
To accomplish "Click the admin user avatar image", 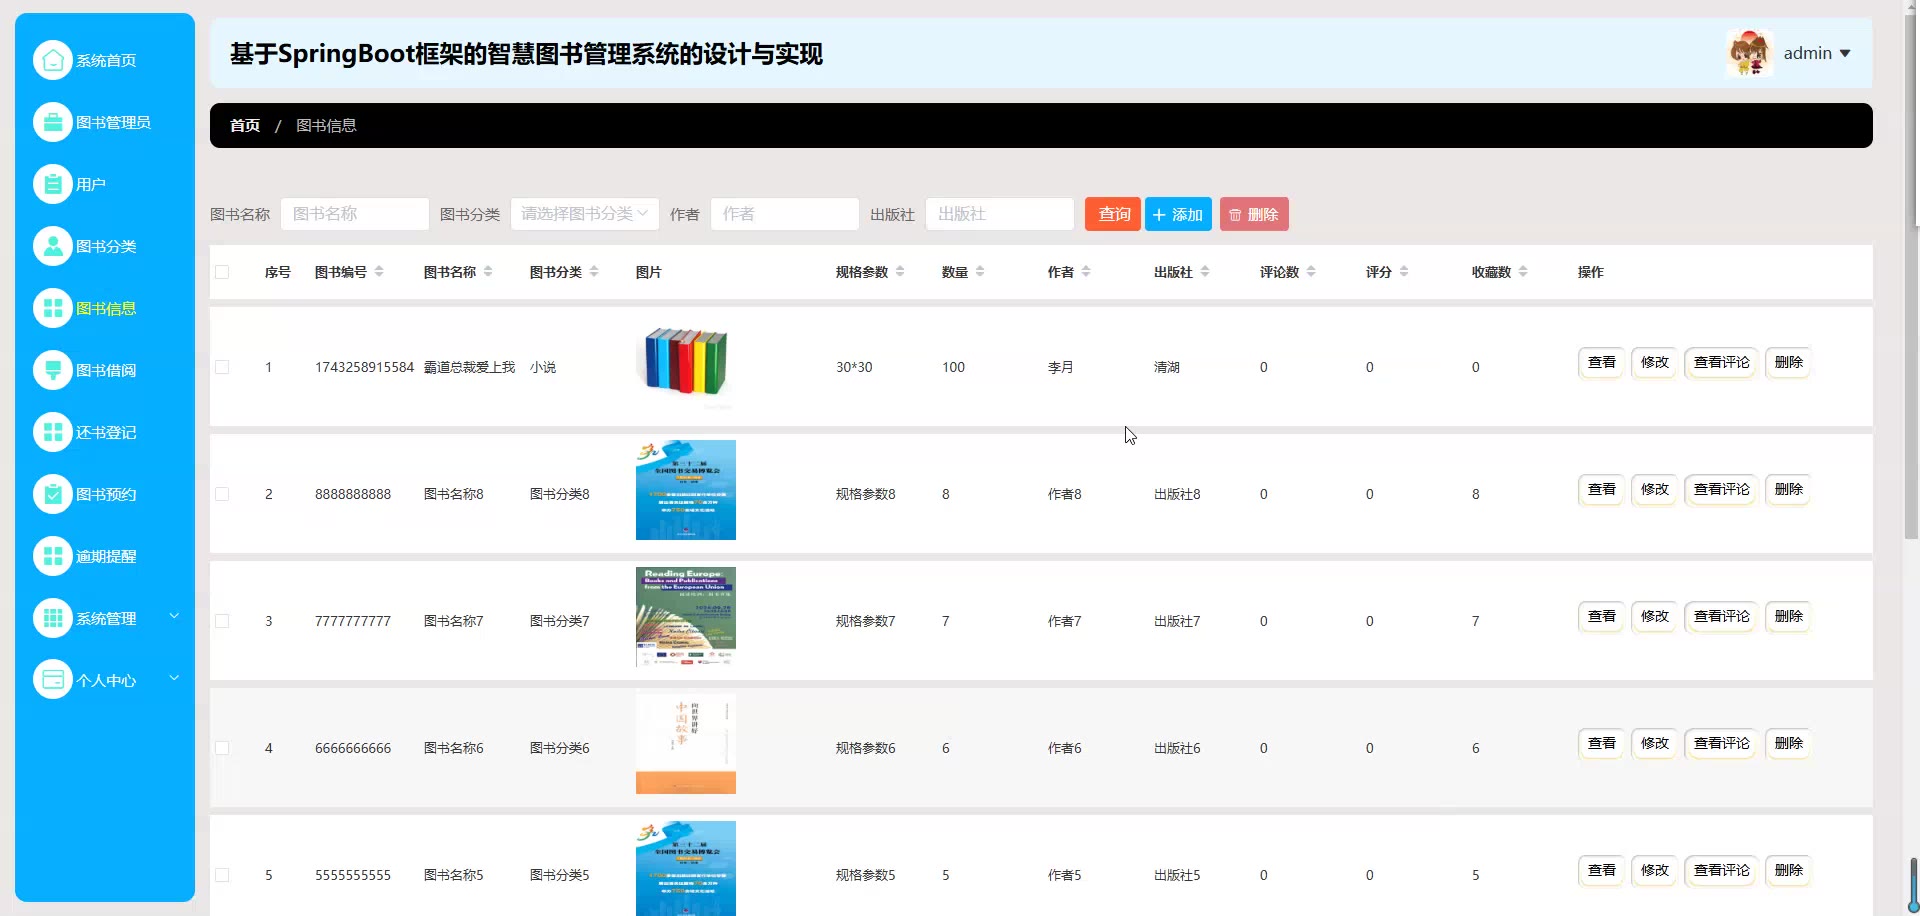I will pyautogui.click(x=1749, y=53).
